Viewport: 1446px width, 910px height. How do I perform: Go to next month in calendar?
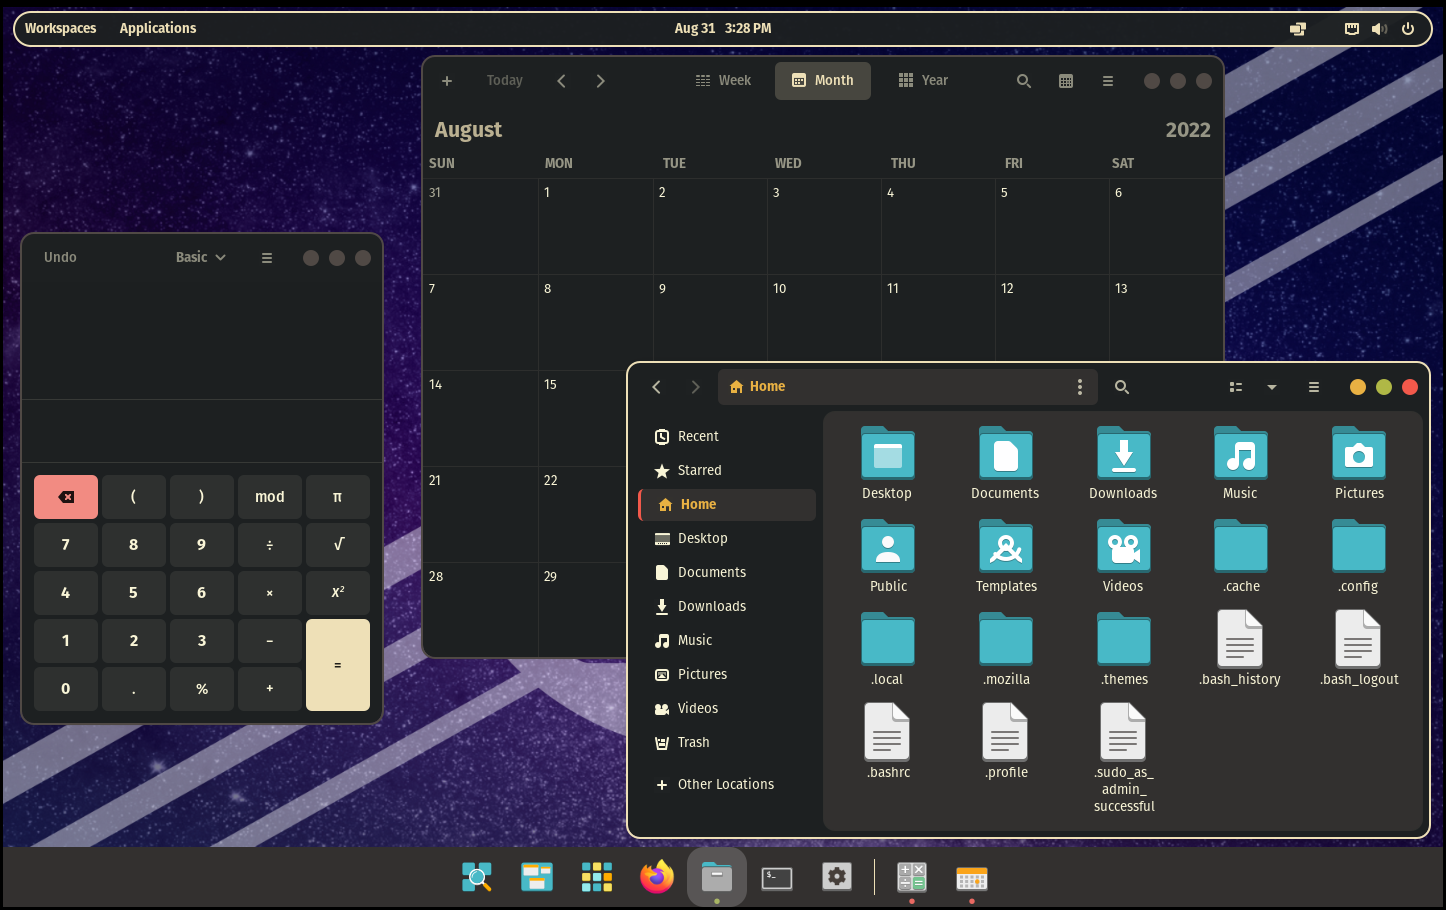point(600,81)
